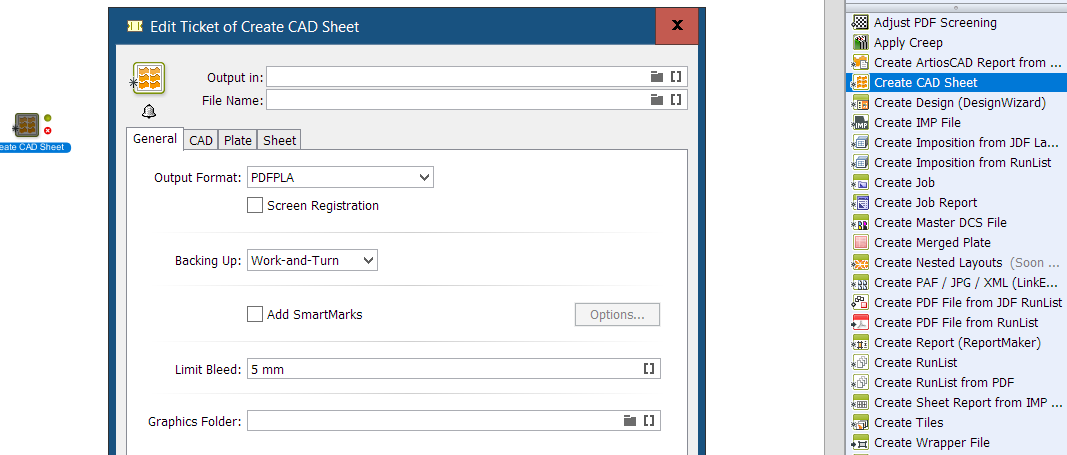Insert SmartName into File Name field

[676, 100]
